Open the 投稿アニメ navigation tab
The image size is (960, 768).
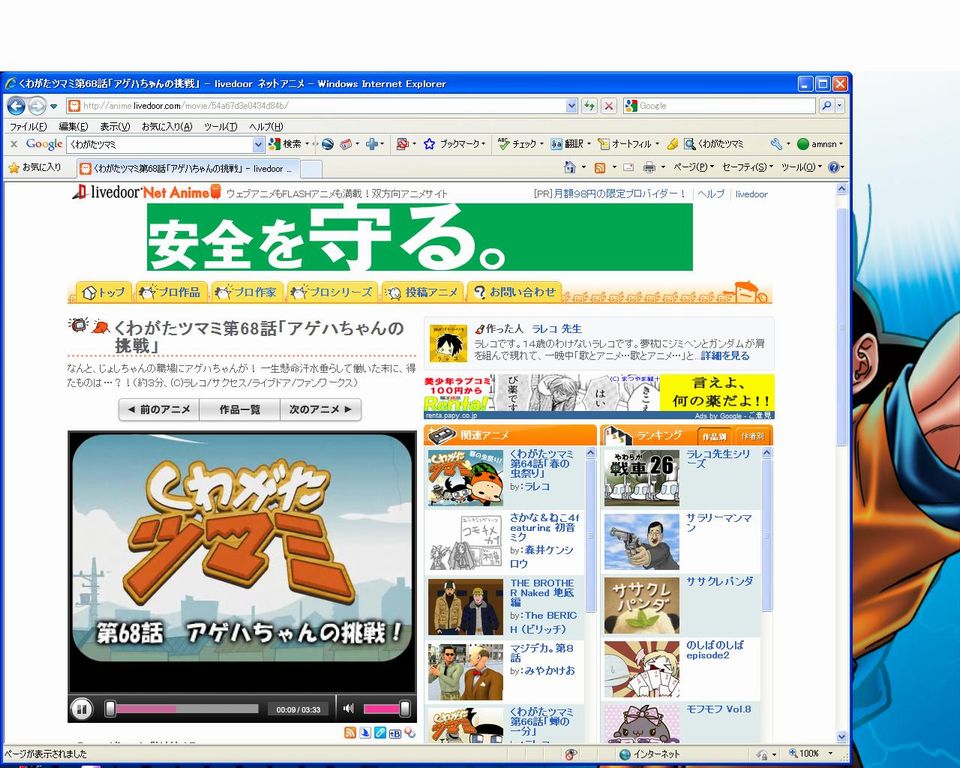(423, 292)
